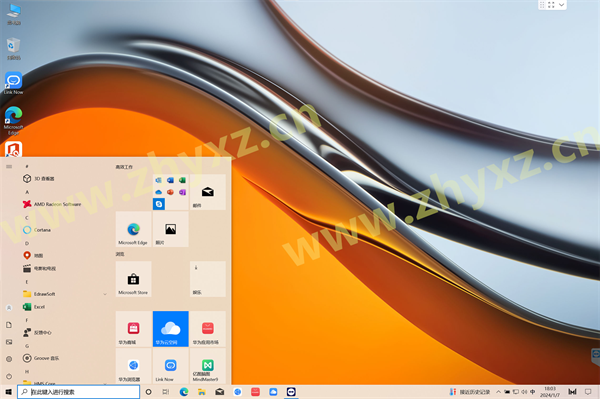Open the notification center icon
This screenshot has height=399, width=600.
[x=588, y=392]
